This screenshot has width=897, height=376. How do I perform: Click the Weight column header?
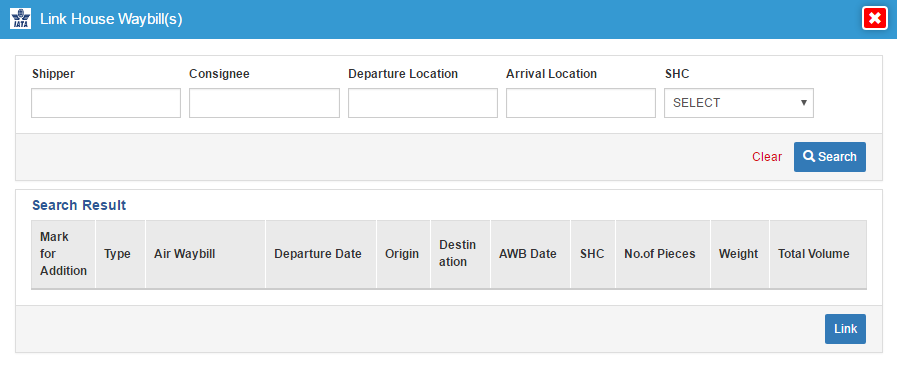pyautogui.click(x=740, y=254)
